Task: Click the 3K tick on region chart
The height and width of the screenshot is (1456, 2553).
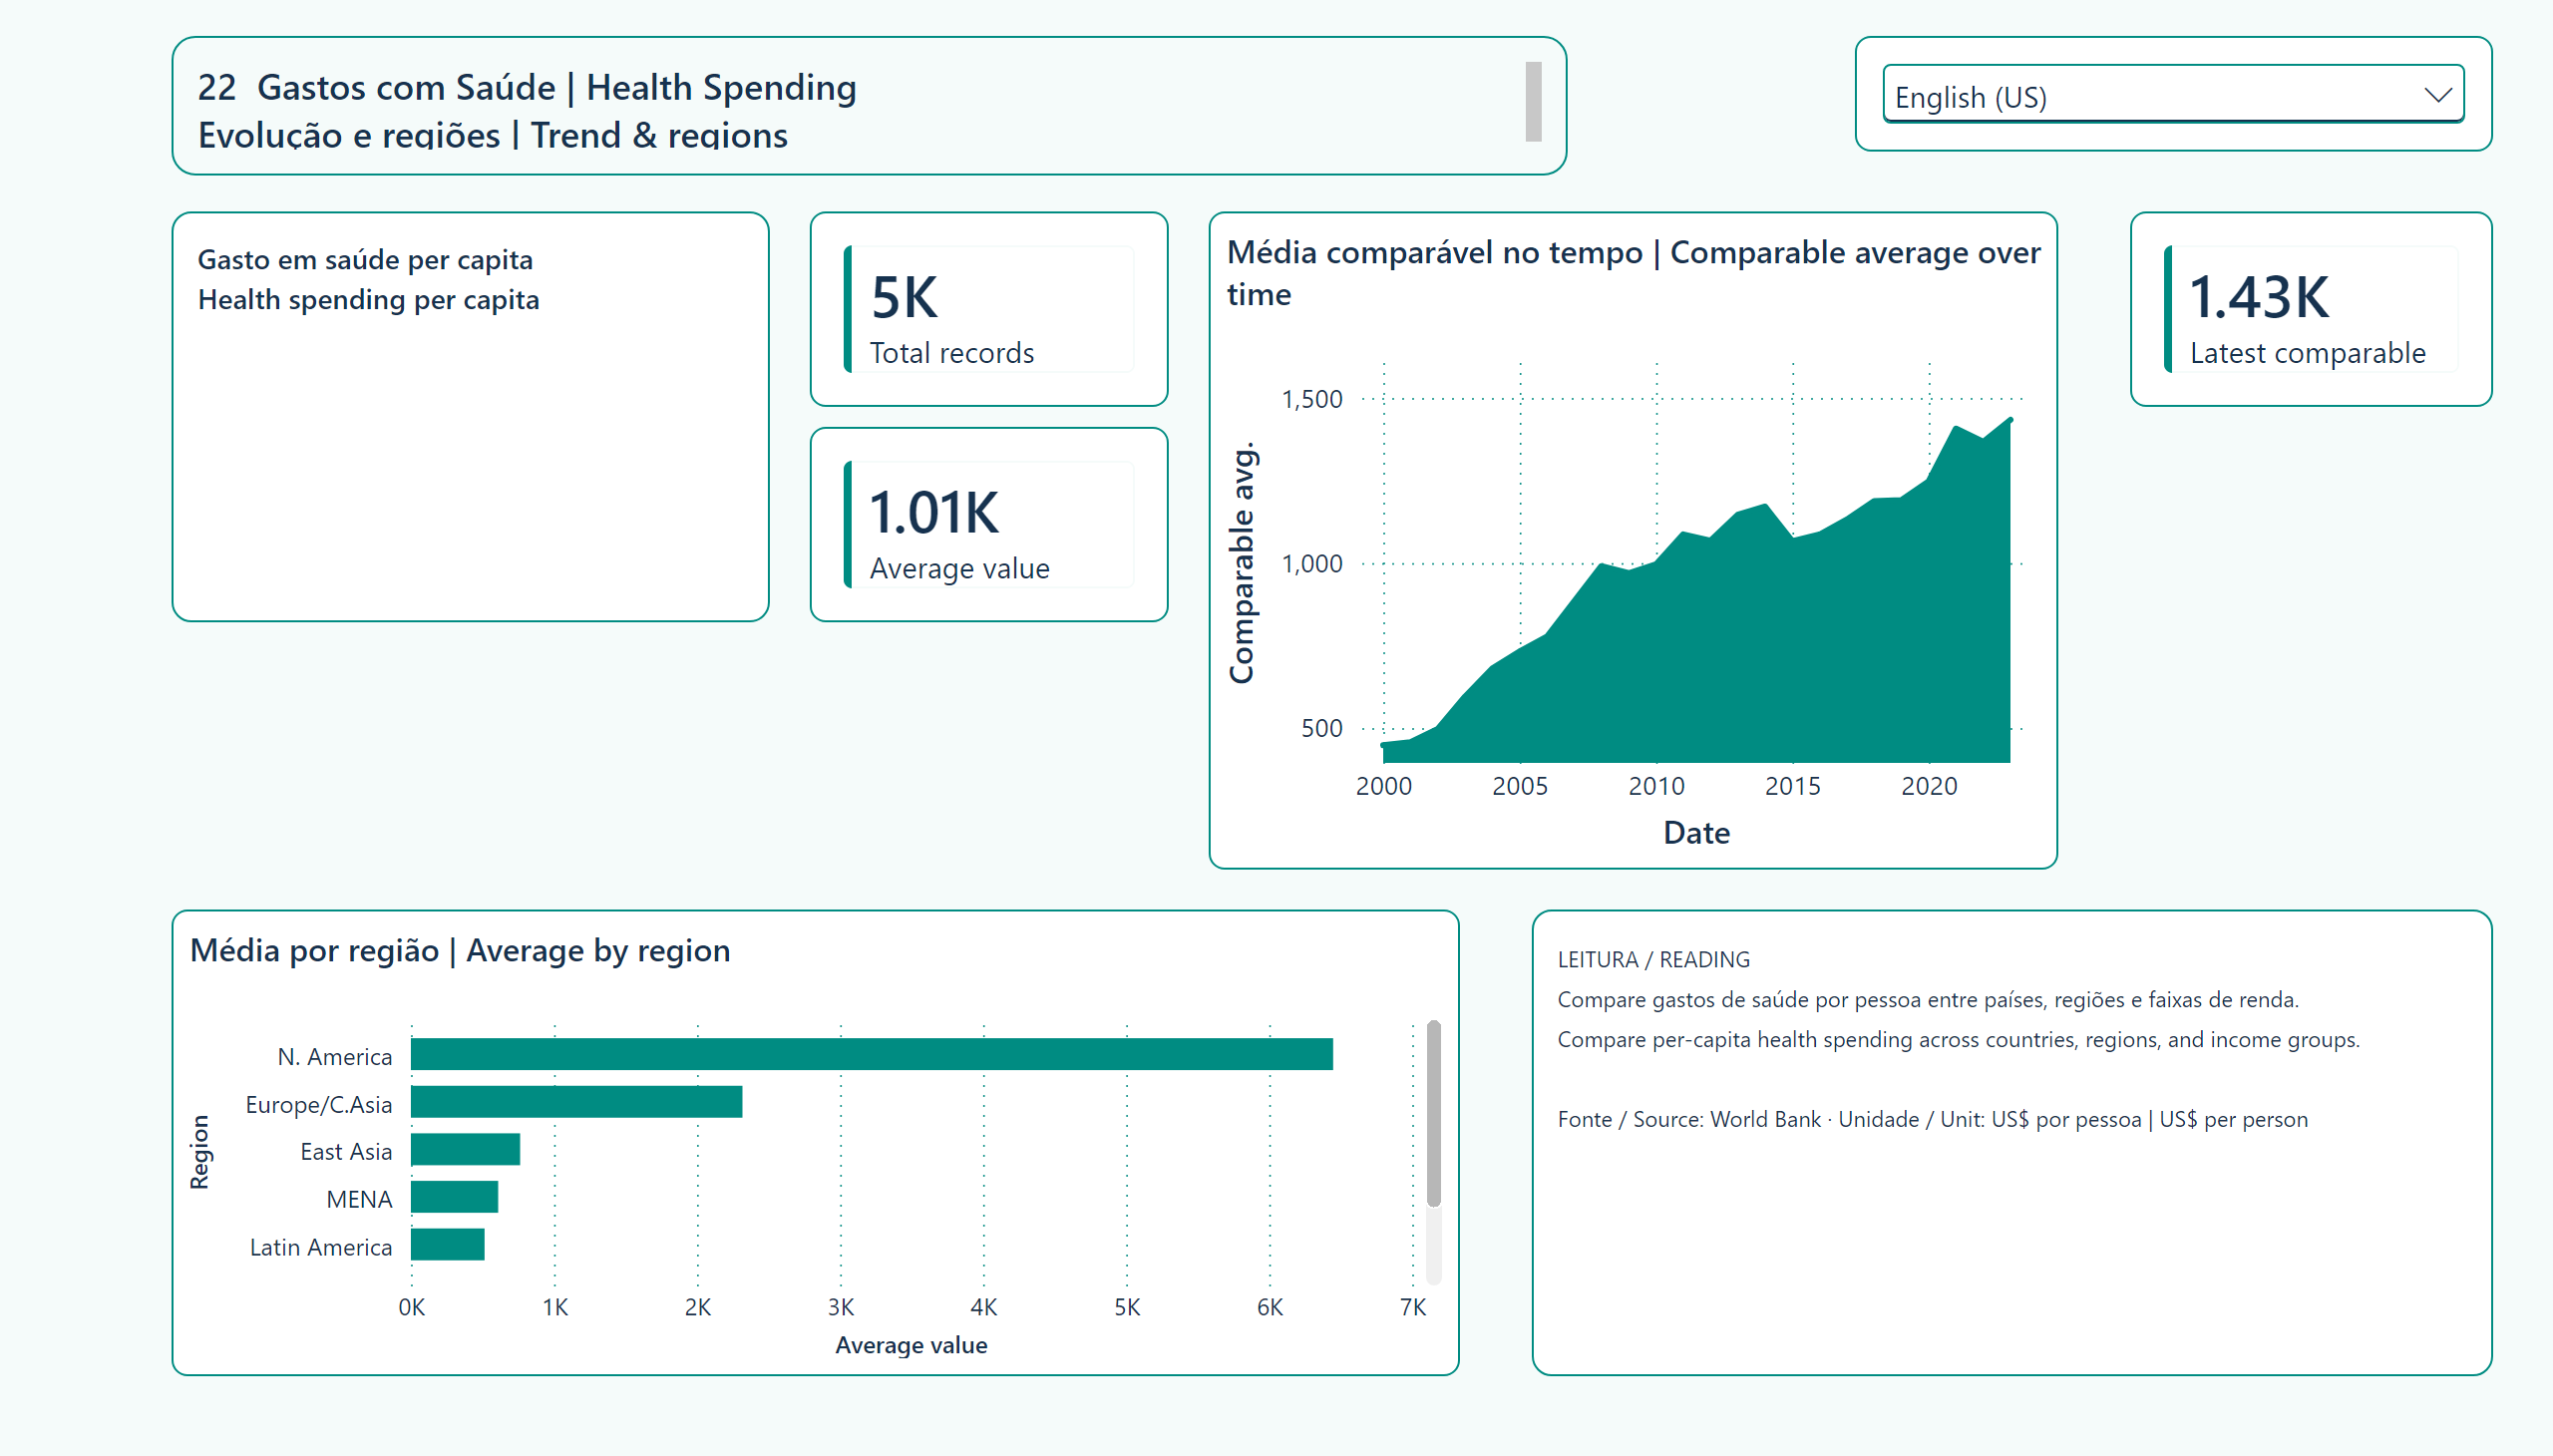Action: 841,1307
